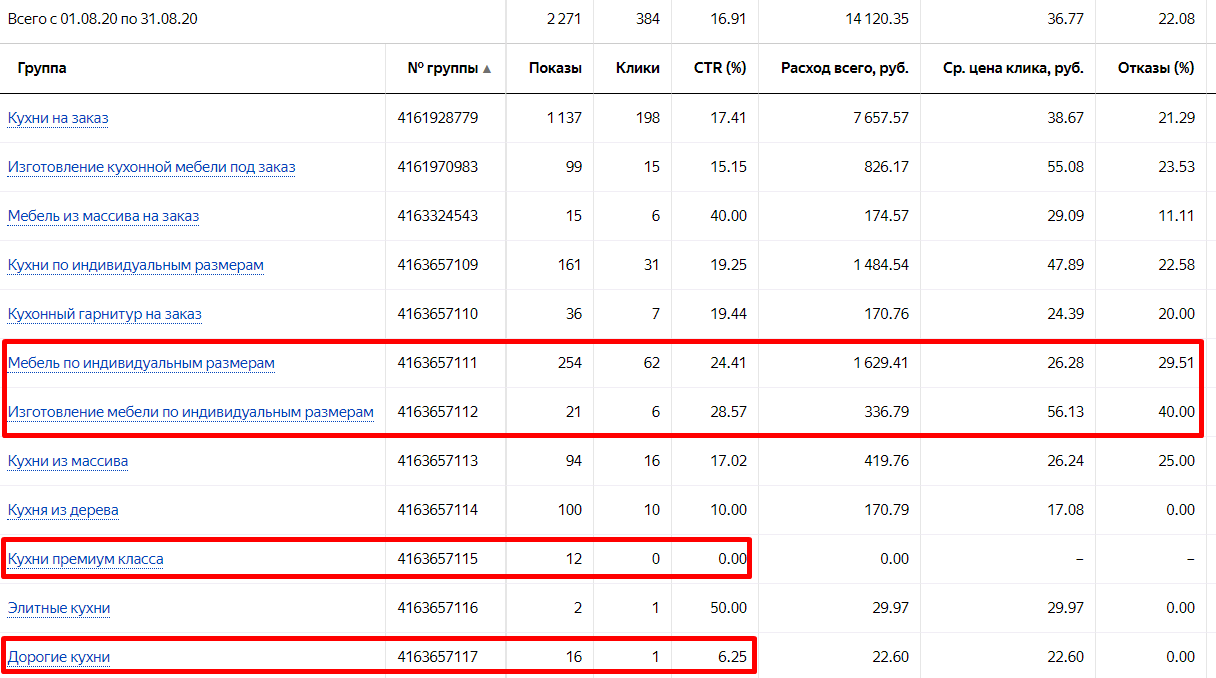Select total CTR value 16.91
This screenshot has height=678, width=1216.
(728, 18)
